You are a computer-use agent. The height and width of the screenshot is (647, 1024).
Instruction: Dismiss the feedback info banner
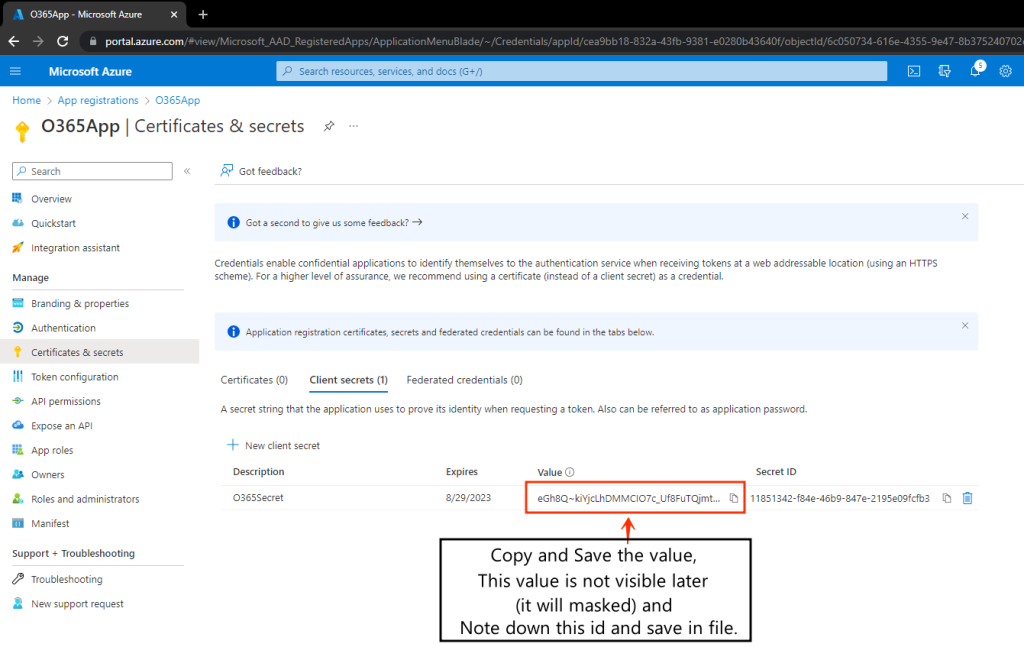point(965,216)
